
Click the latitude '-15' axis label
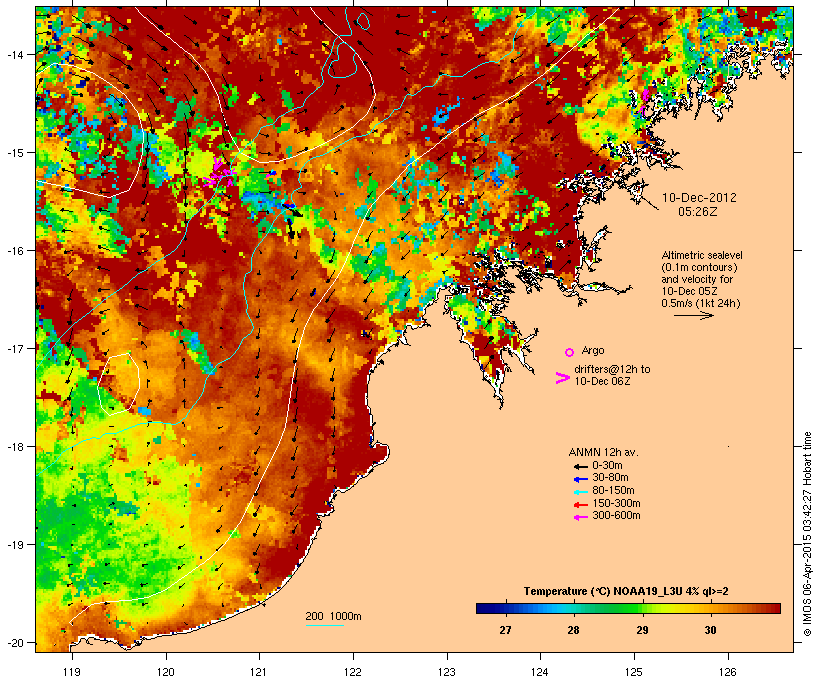click(x=15, y=153)
